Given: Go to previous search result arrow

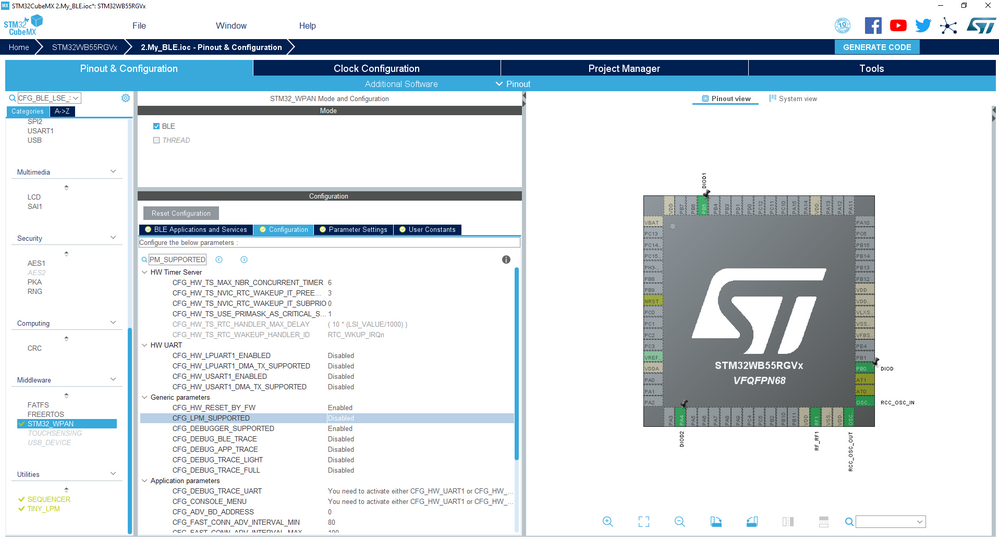Looking at the screenshot, I should [x=219, y=259].
